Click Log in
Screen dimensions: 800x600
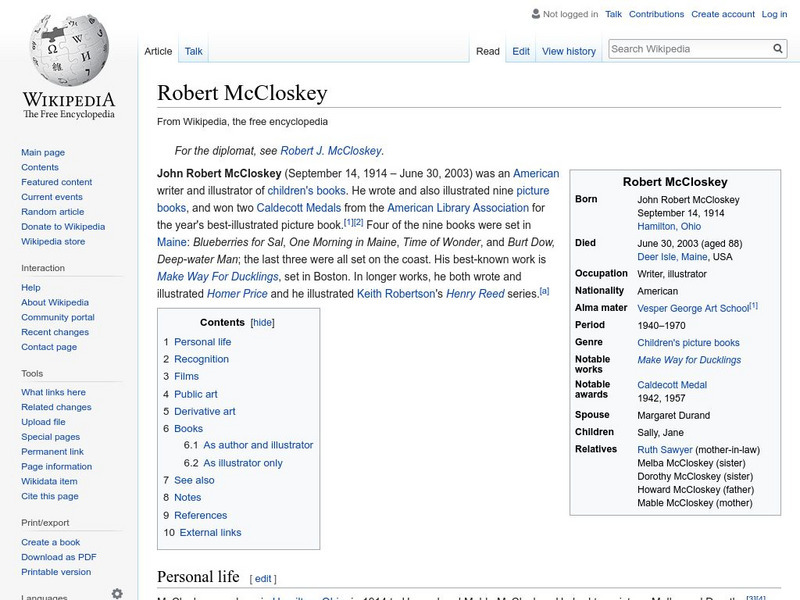tap(774, 14)
